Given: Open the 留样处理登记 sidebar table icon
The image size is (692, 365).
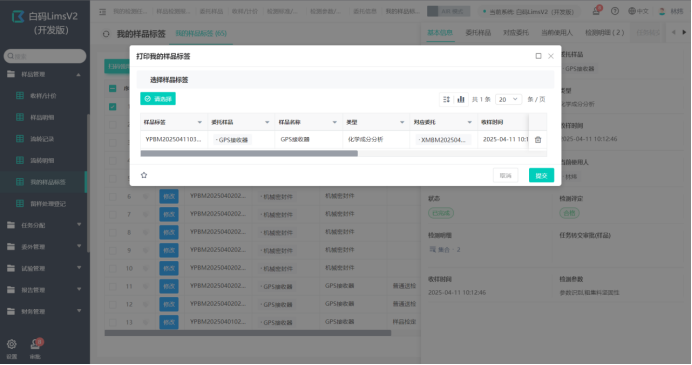Looking at the screenshot, I should coord(20,203).
